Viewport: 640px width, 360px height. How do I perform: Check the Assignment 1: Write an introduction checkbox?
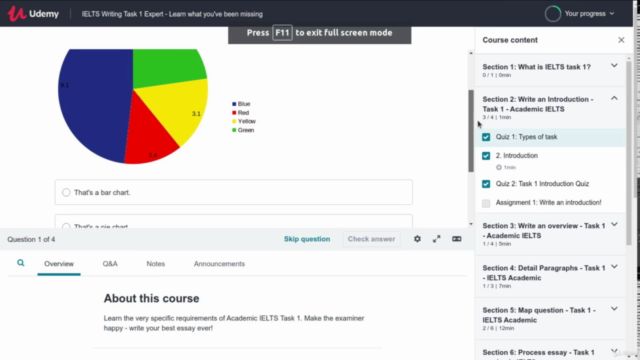click(486, 203)
